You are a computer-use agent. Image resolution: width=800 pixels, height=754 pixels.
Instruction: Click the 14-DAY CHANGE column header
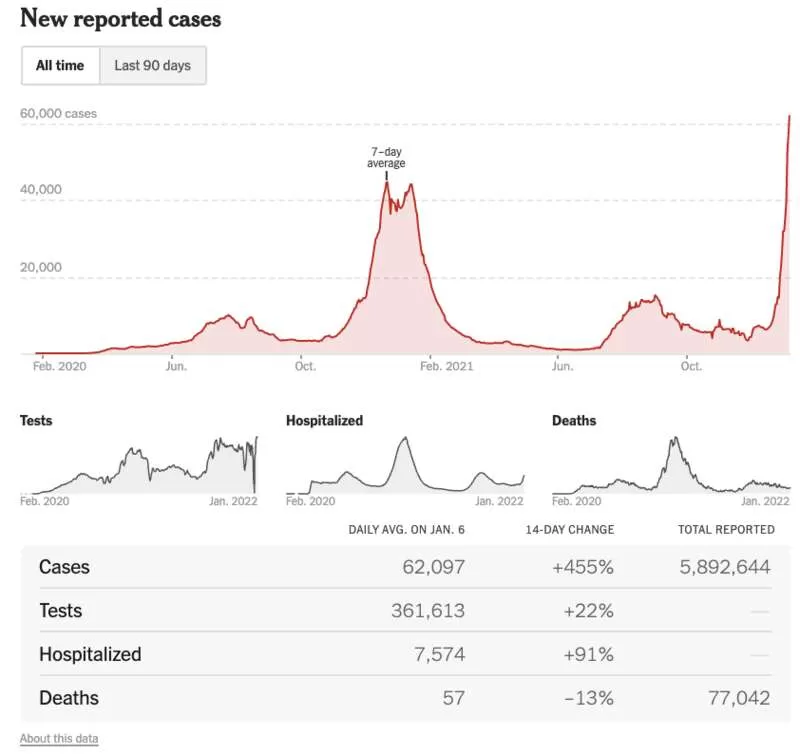[570, 530]
